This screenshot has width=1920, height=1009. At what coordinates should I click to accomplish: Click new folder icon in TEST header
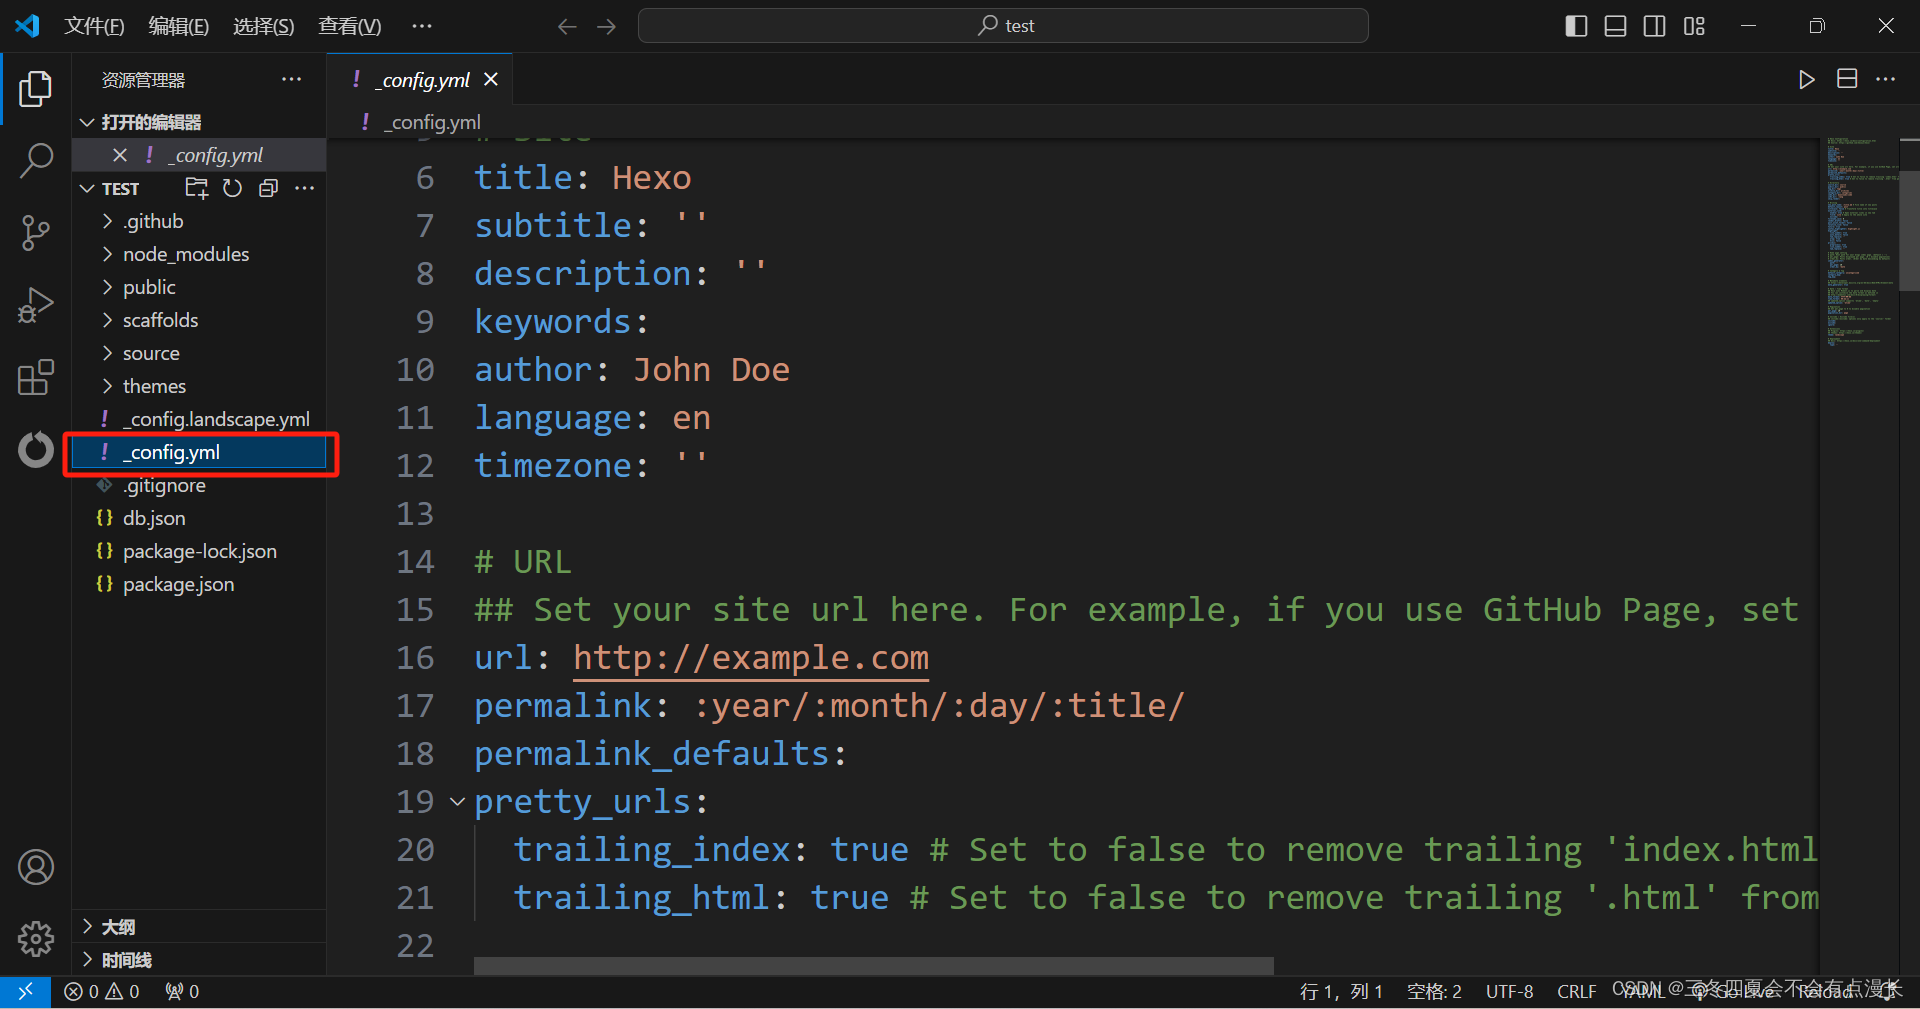[x=197, y=188]
